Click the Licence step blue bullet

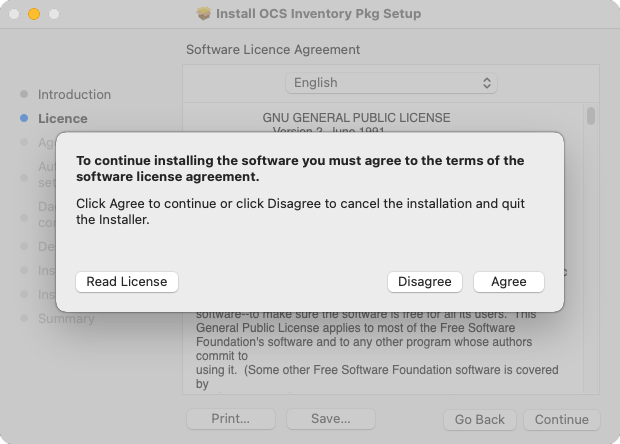(x=24, y=118)
